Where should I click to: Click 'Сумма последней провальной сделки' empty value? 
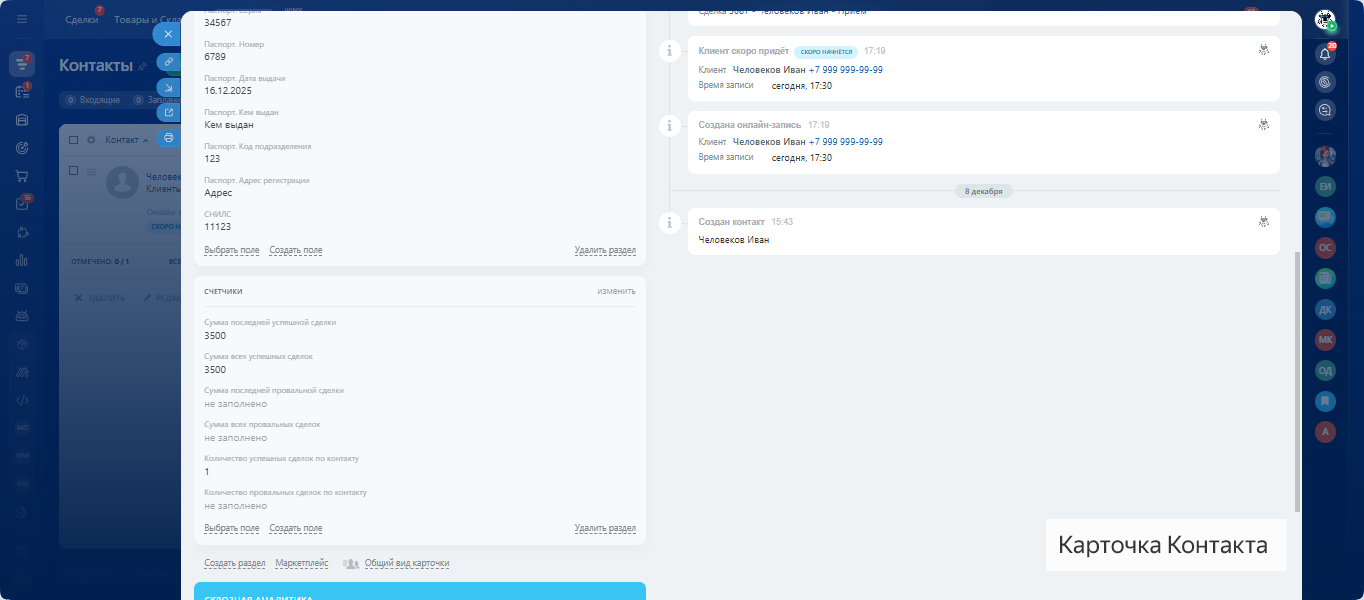(x=235, y=404)
